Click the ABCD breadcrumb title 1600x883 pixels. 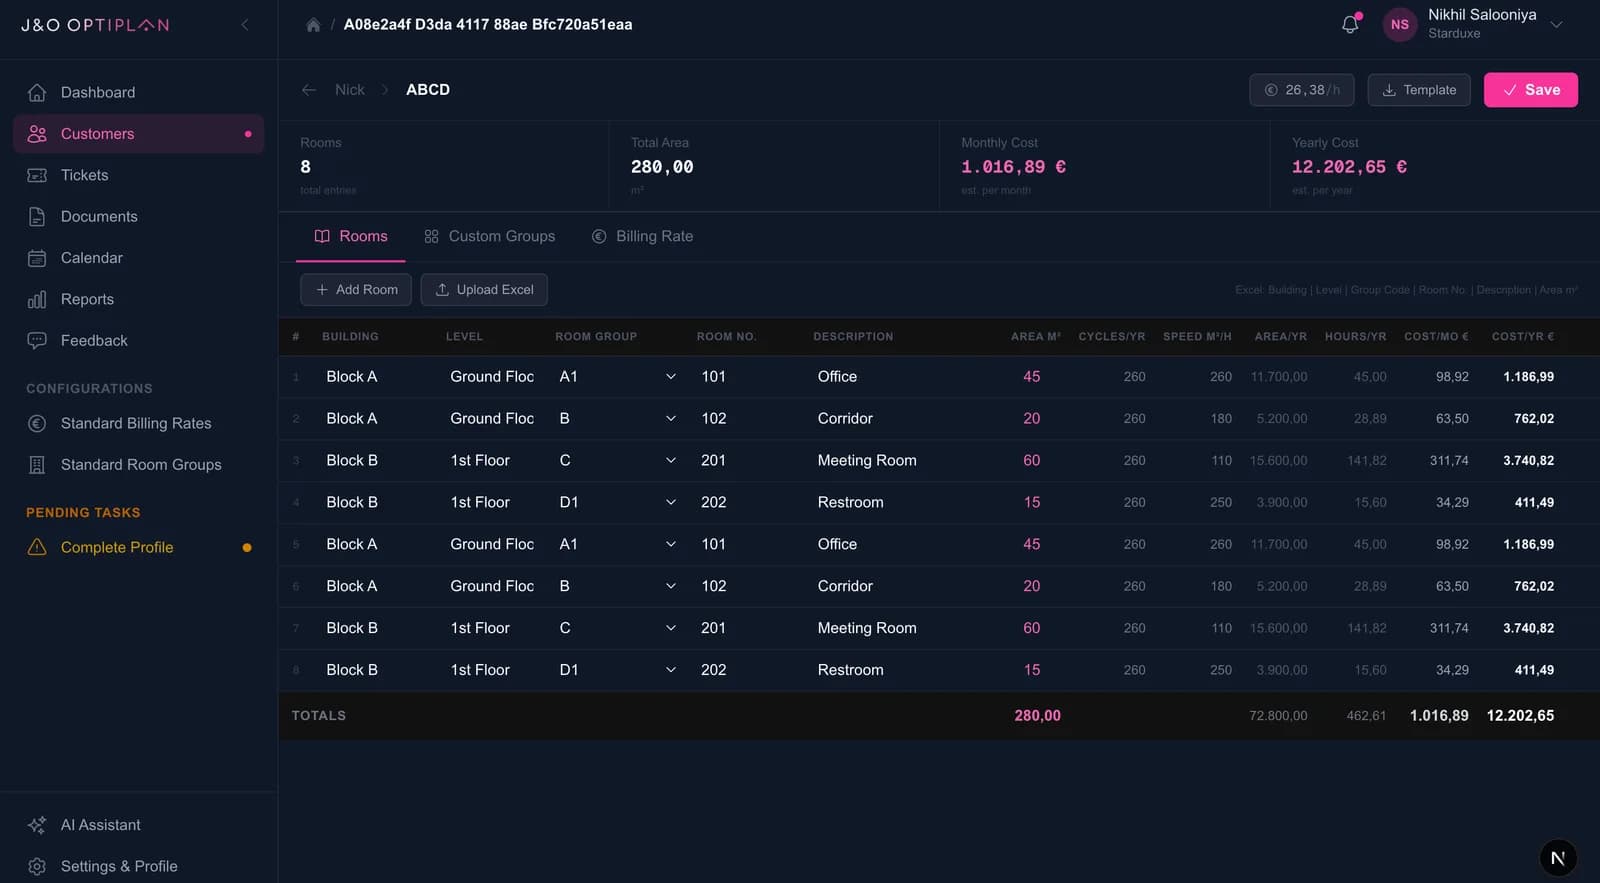point(428,90)
